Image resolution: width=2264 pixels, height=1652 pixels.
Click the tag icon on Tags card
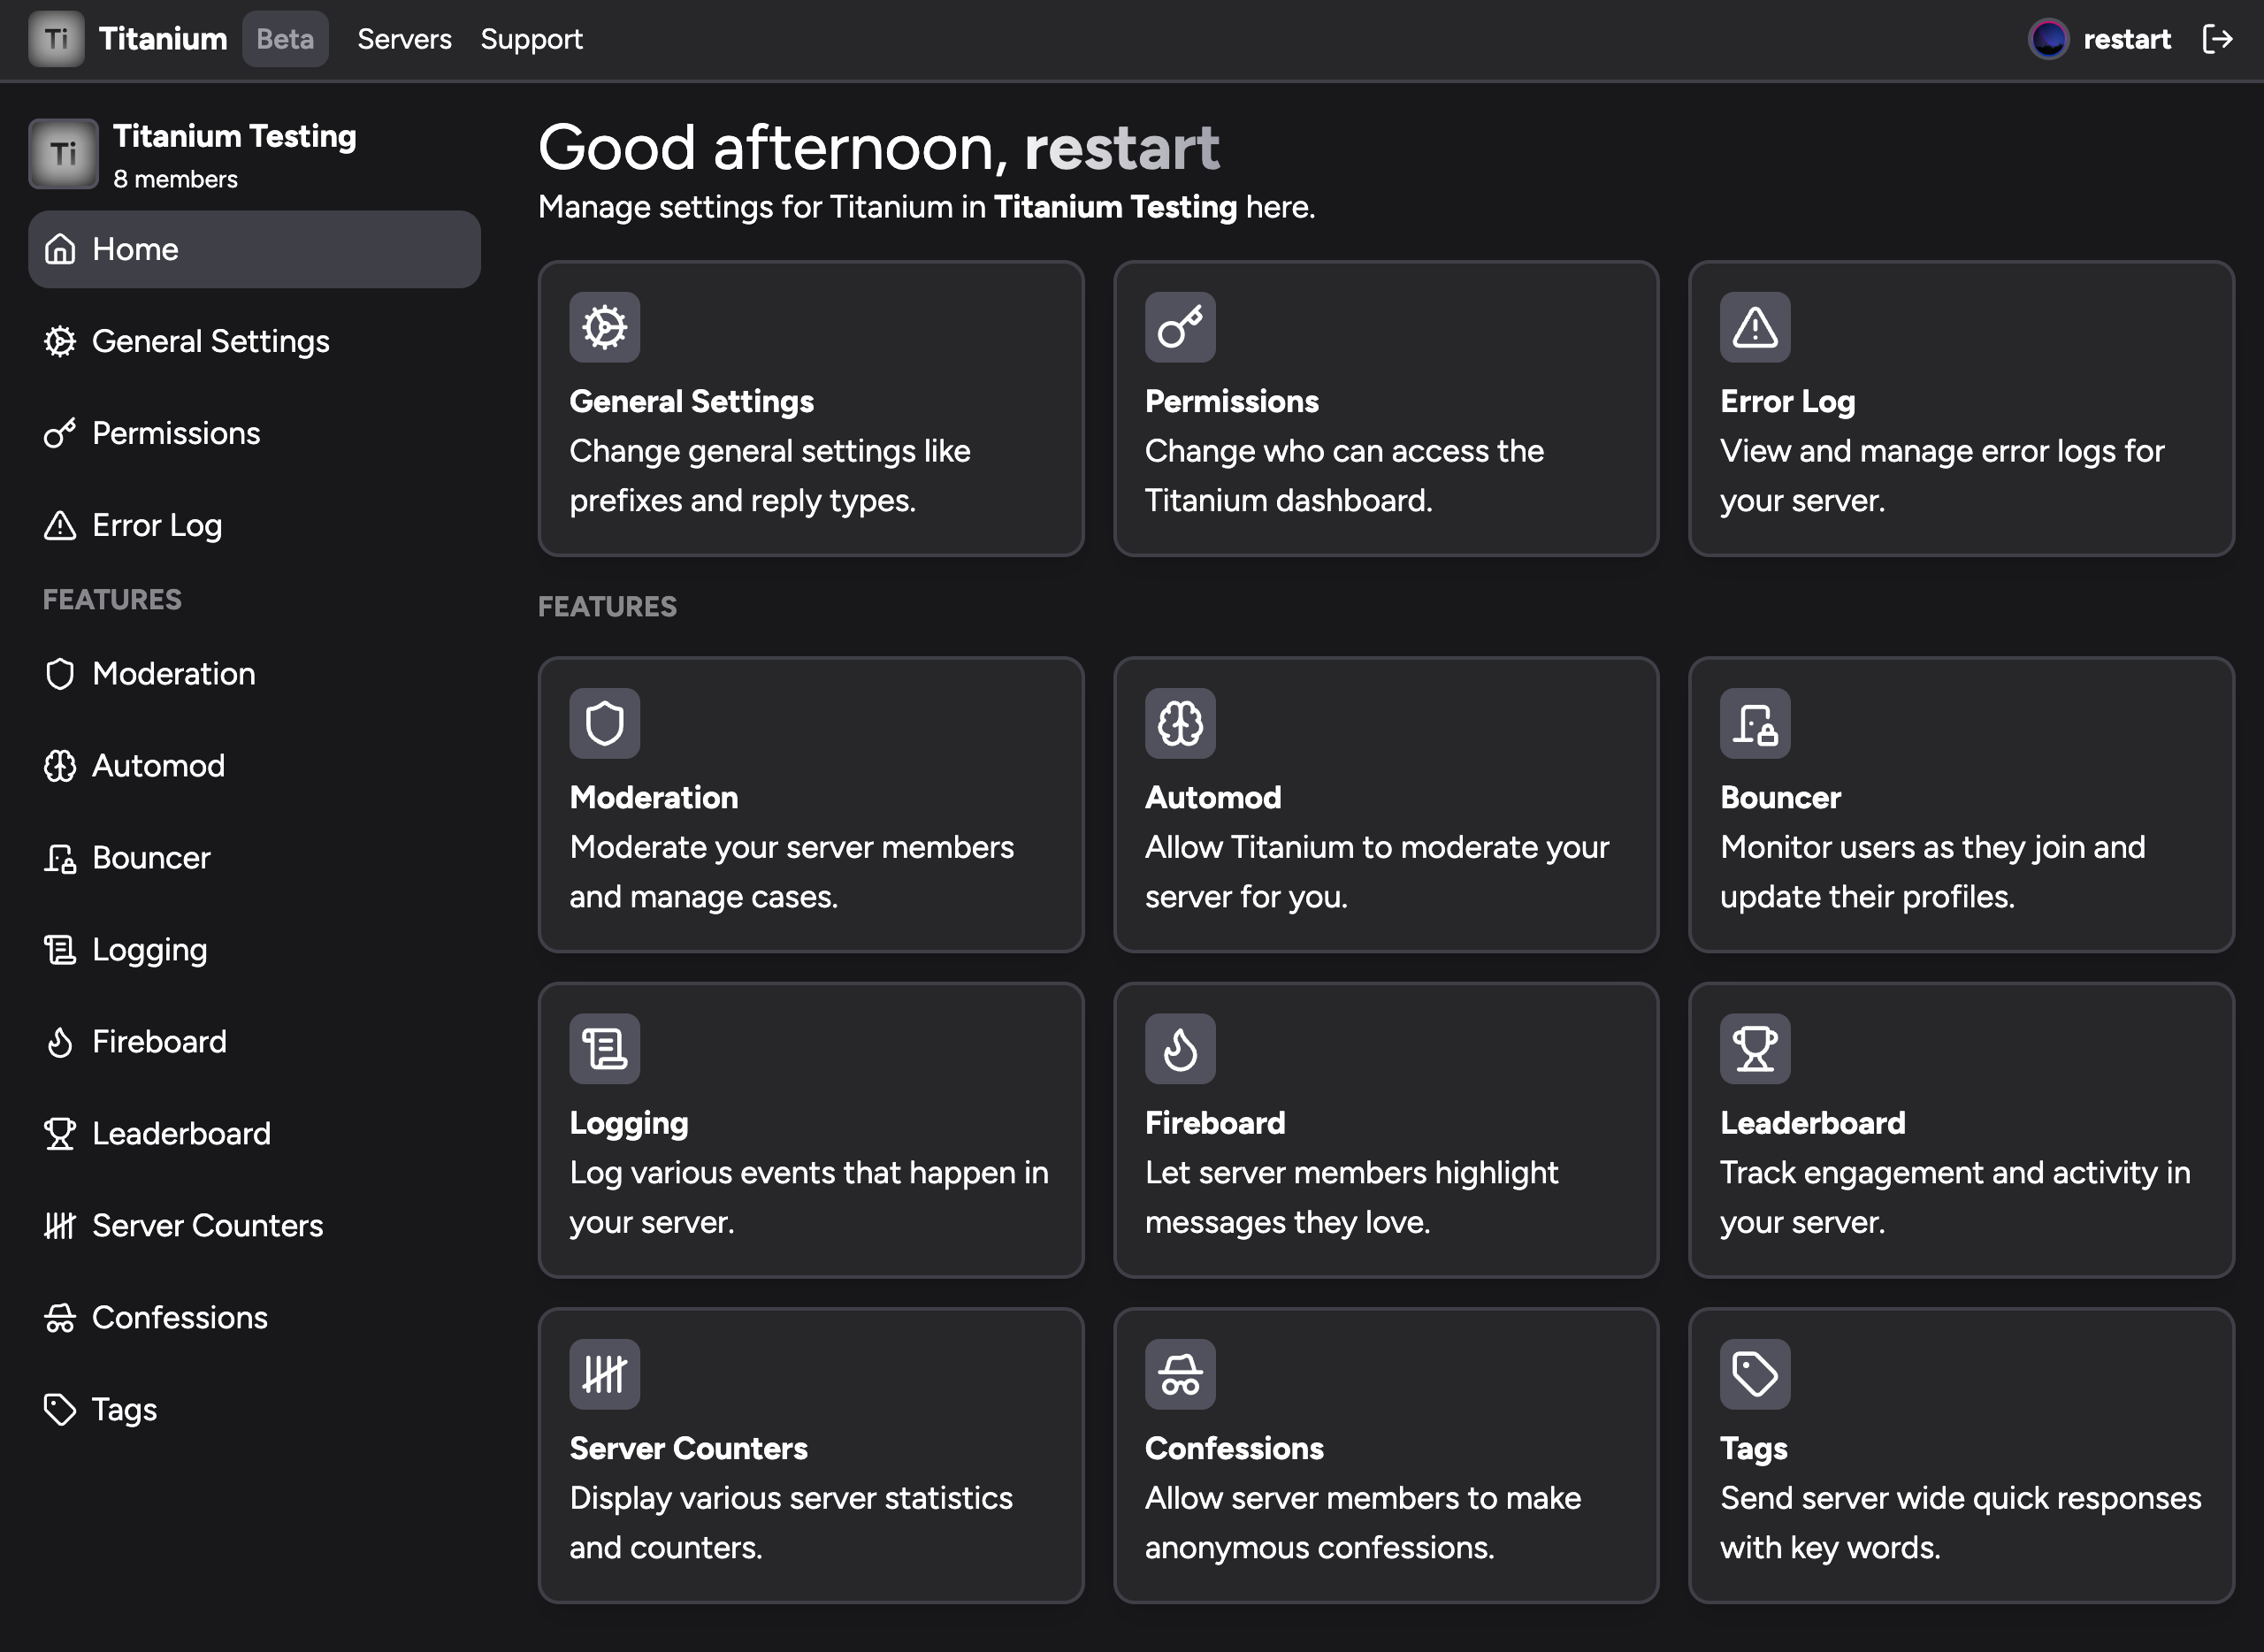click(x=1755, y=1374)
